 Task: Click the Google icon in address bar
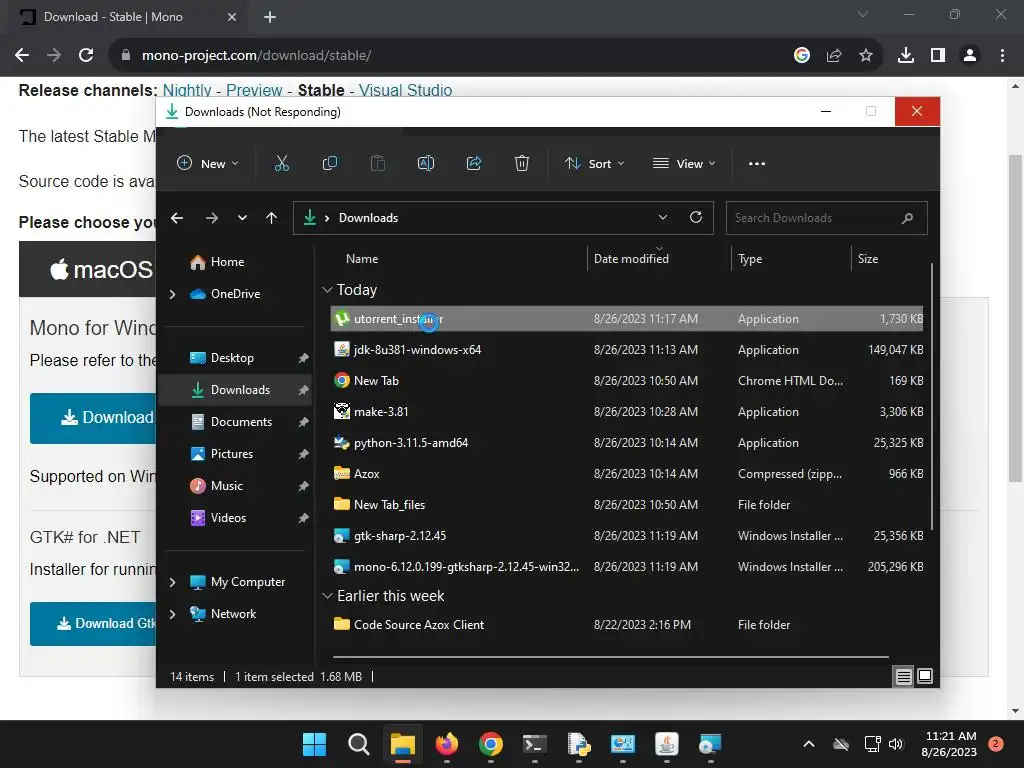point(802,56)
